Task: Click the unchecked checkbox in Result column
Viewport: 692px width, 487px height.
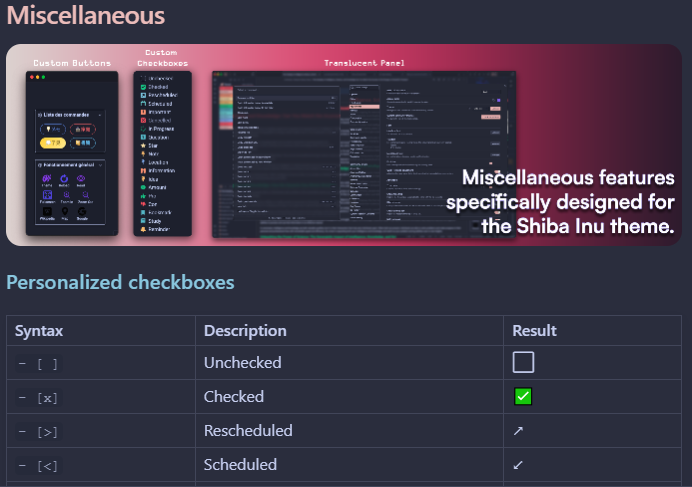Action: 523,362
